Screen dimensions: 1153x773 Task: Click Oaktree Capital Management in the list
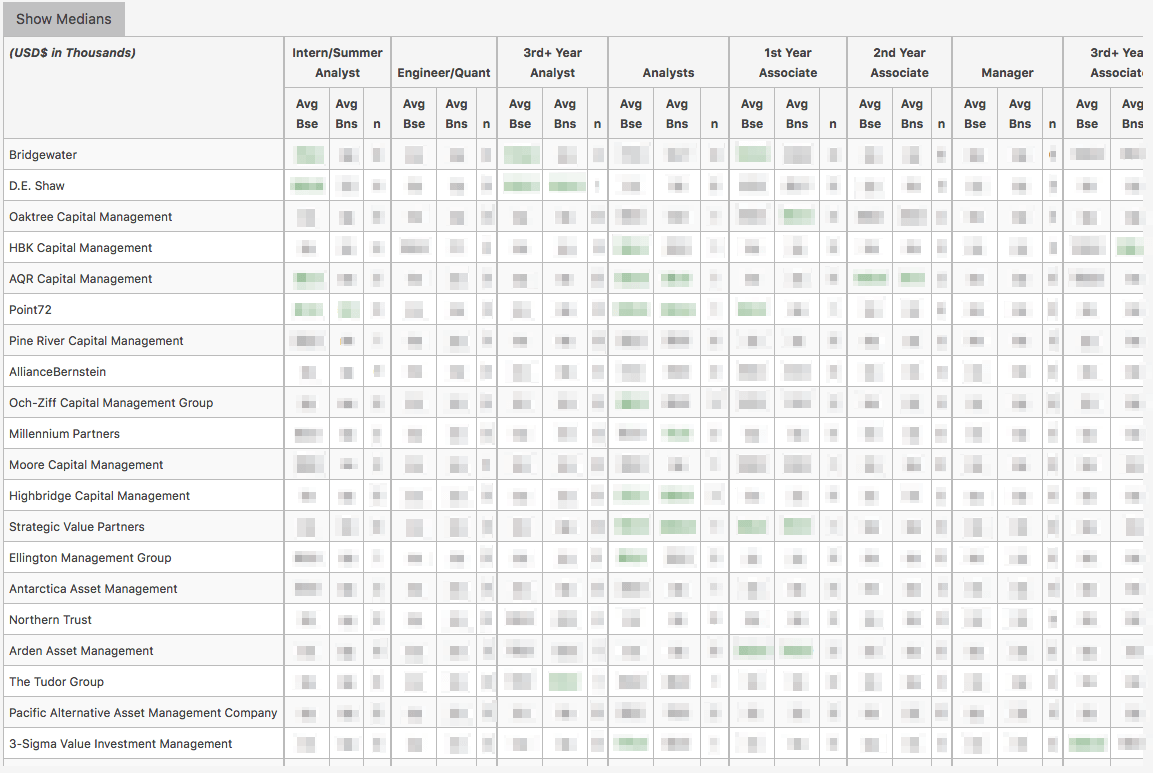point(91,217)
